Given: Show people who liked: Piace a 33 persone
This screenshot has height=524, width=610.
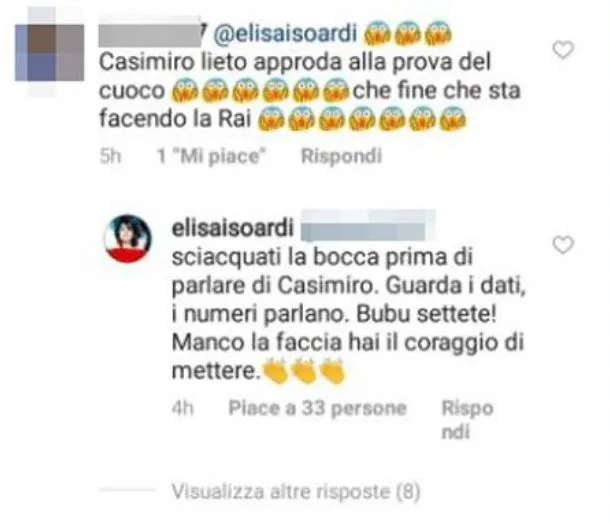Looking at the screenshot, I should pyautogui.click(x=317, y=408).
